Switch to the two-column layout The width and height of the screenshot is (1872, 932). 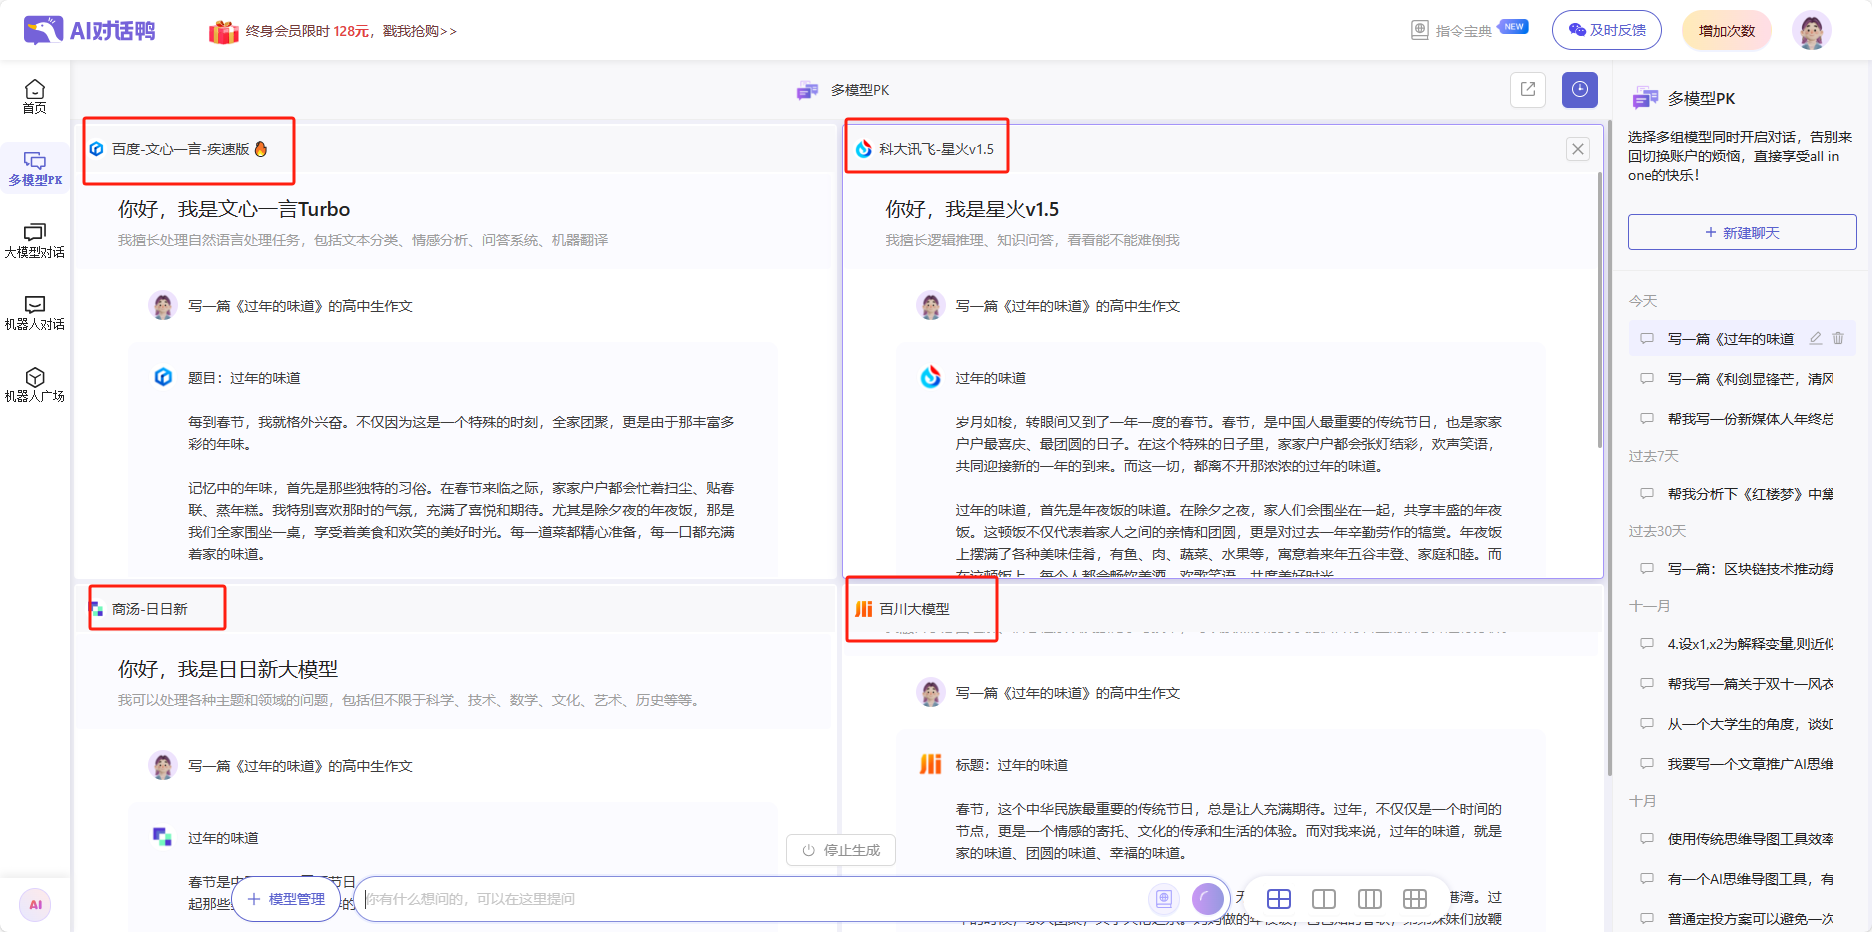[x=1324, y=899]
